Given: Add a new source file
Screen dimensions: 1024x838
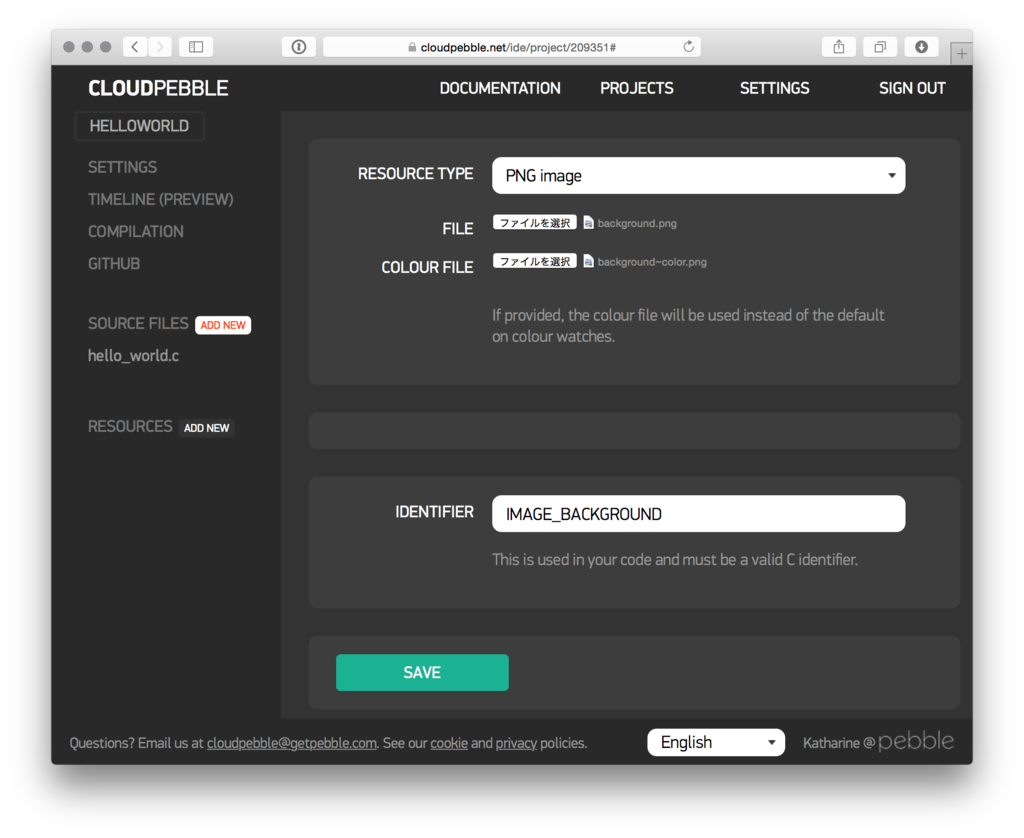Looking at the screenshot, I should [223, 325].
